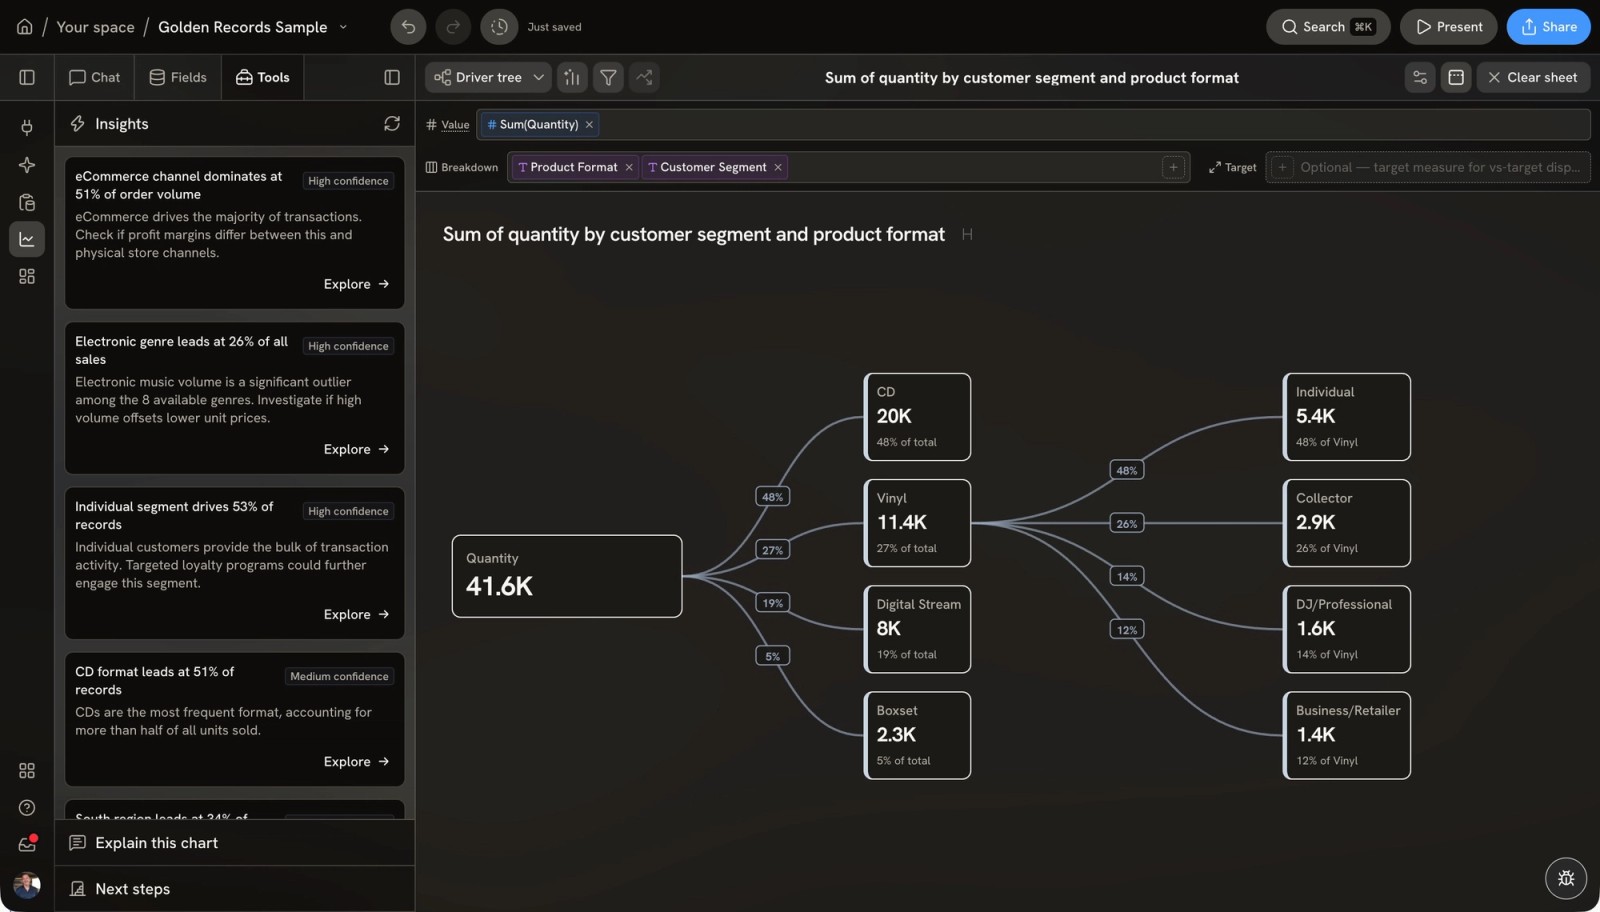Open the filter funnel icon

(608, 77)
